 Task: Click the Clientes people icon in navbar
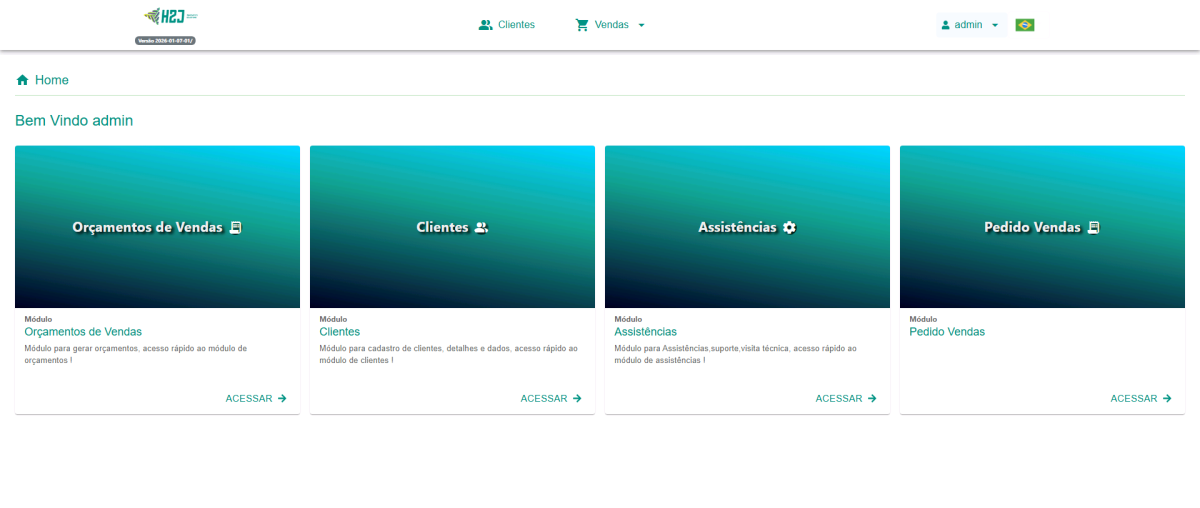[x=486, y=25]
